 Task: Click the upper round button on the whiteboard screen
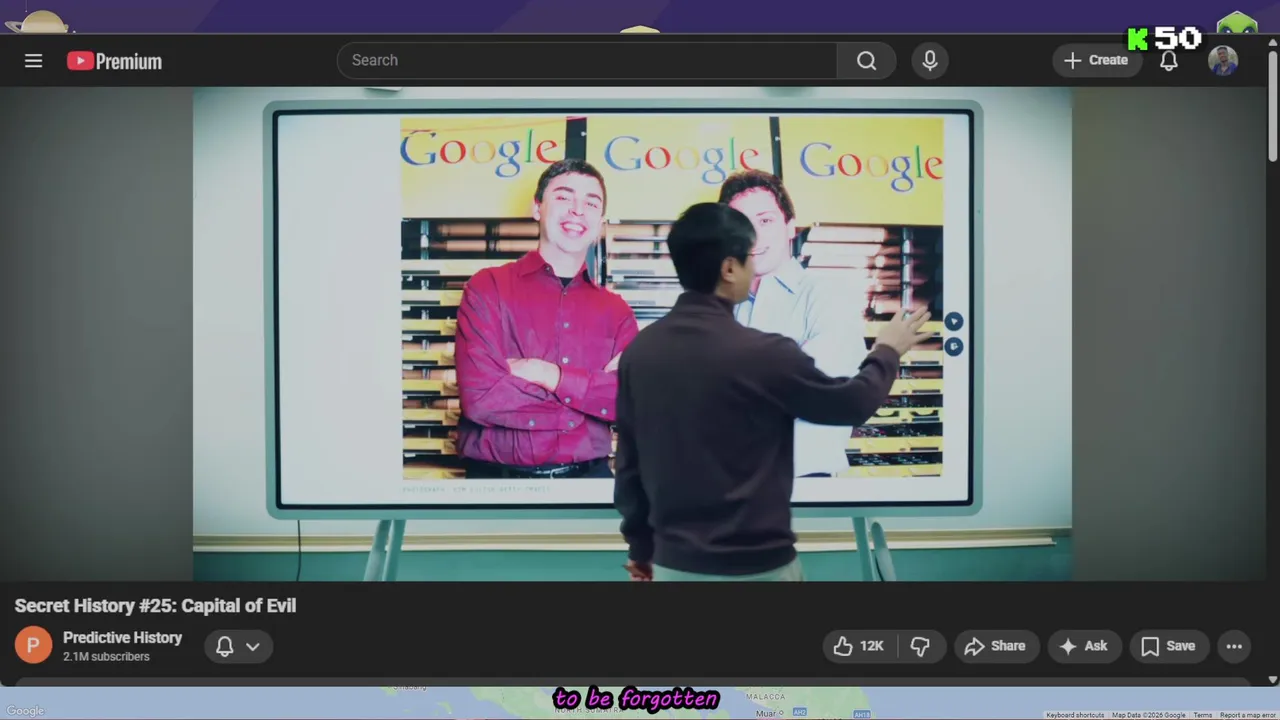tap(953, 321)
